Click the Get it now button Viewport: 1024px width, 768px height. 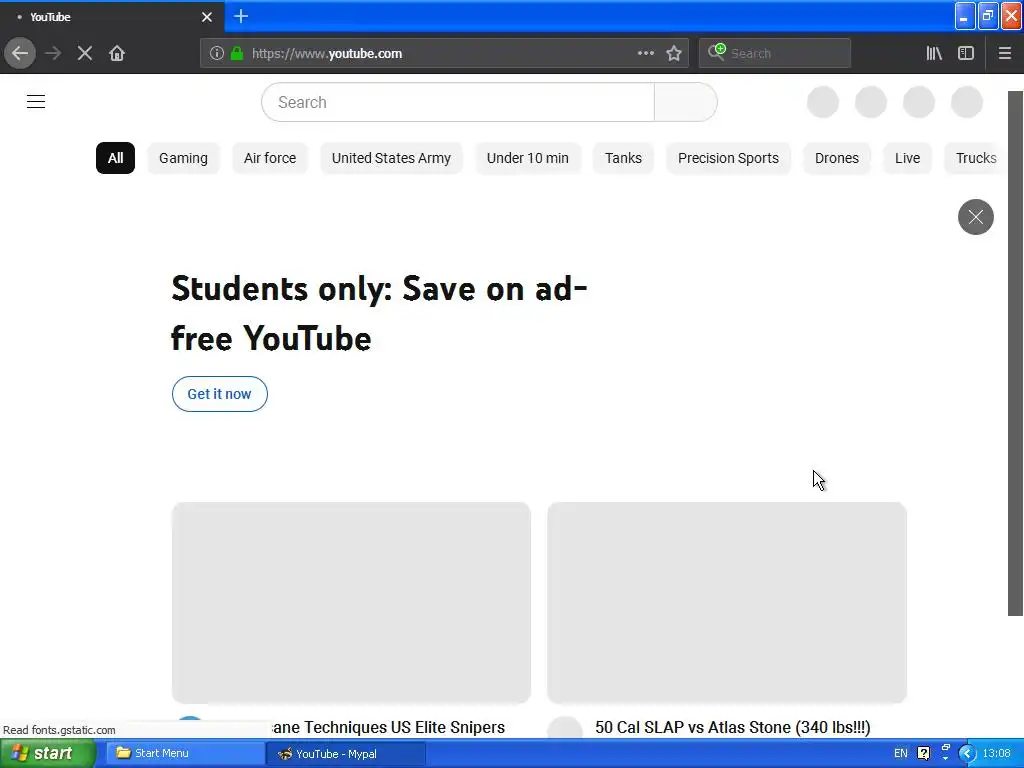(x=219, y=394)
